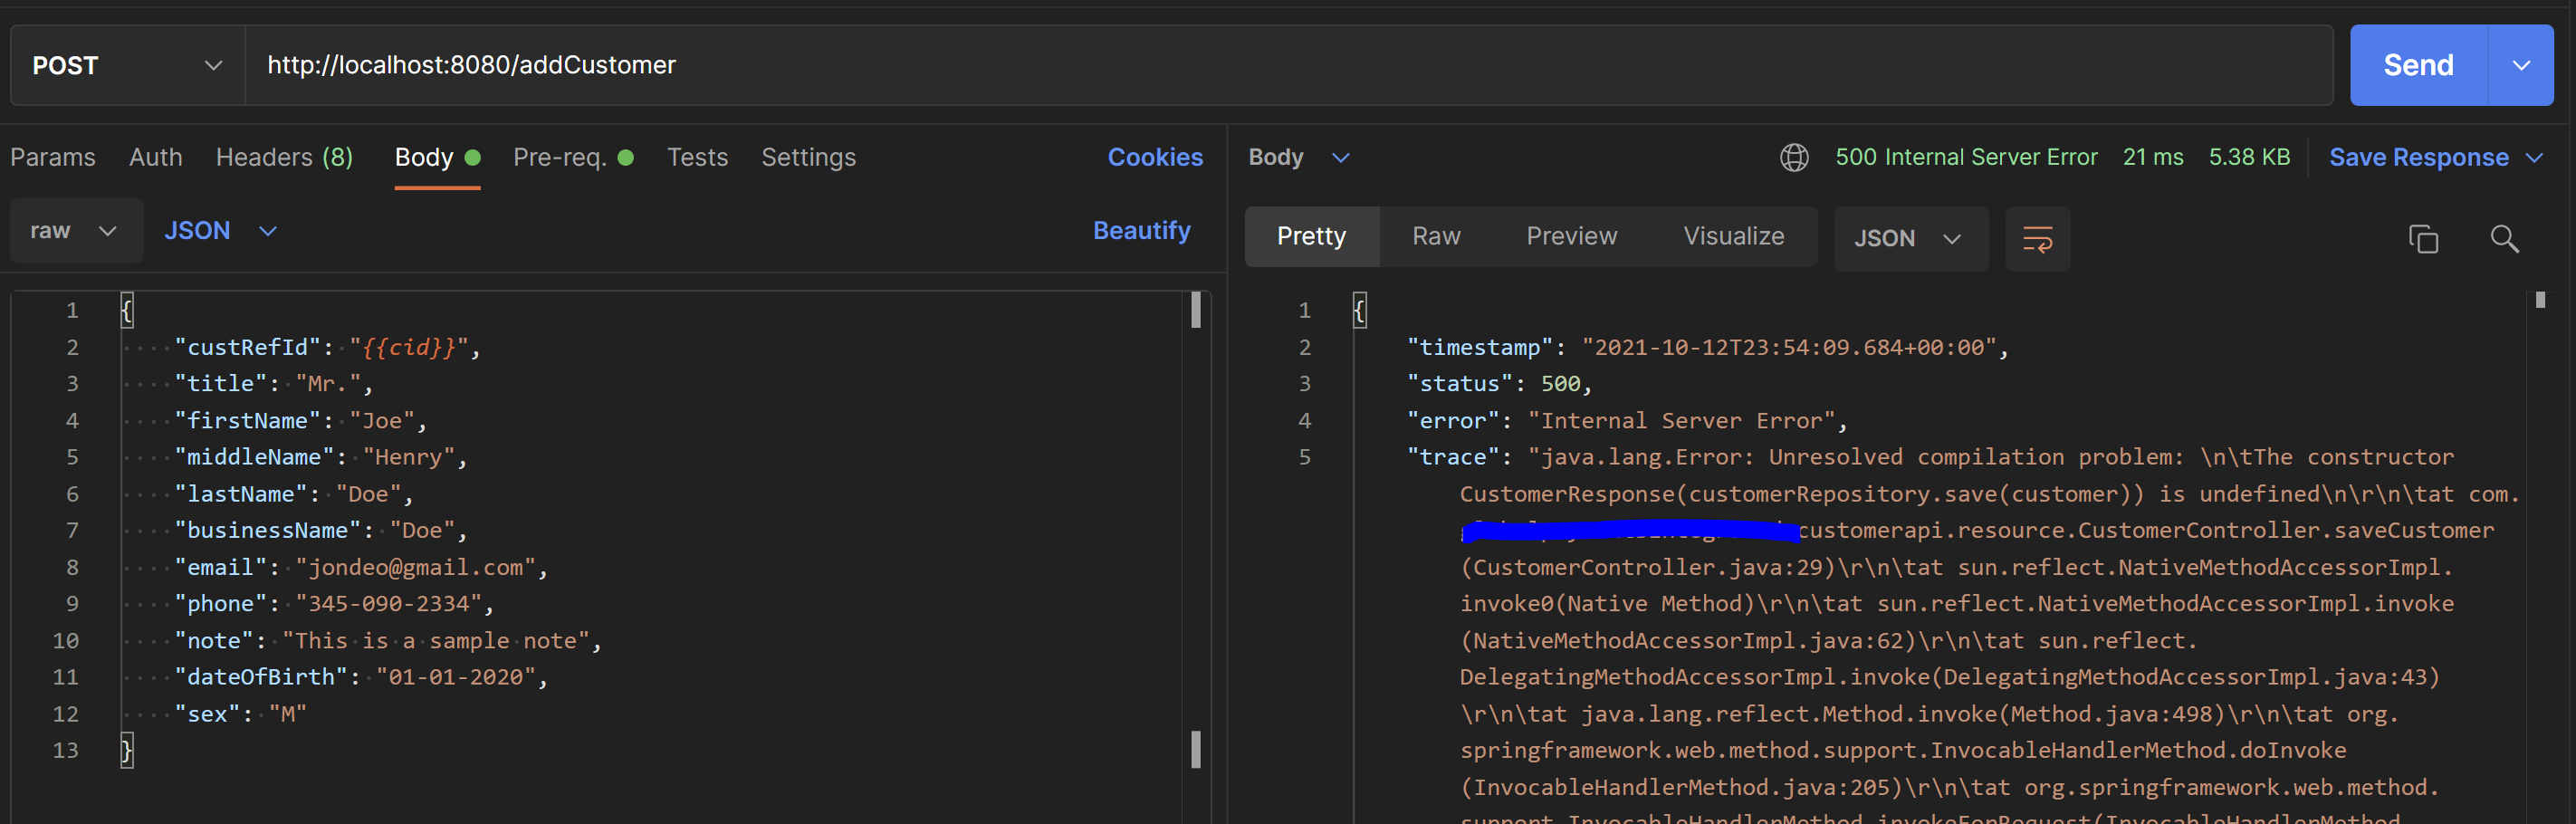Screen dimensions: 2576x824
Task: Switch to the Raw response view
Action: (x=1436, y=237)
